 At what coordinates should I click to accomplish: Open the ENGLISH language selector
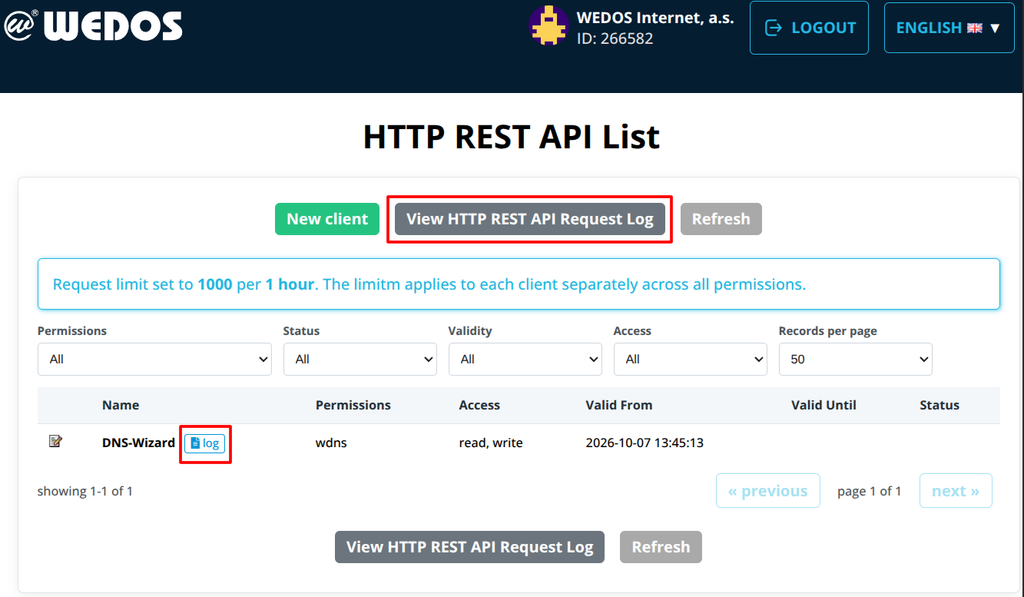pyautogui.click(x=949, y=27)
